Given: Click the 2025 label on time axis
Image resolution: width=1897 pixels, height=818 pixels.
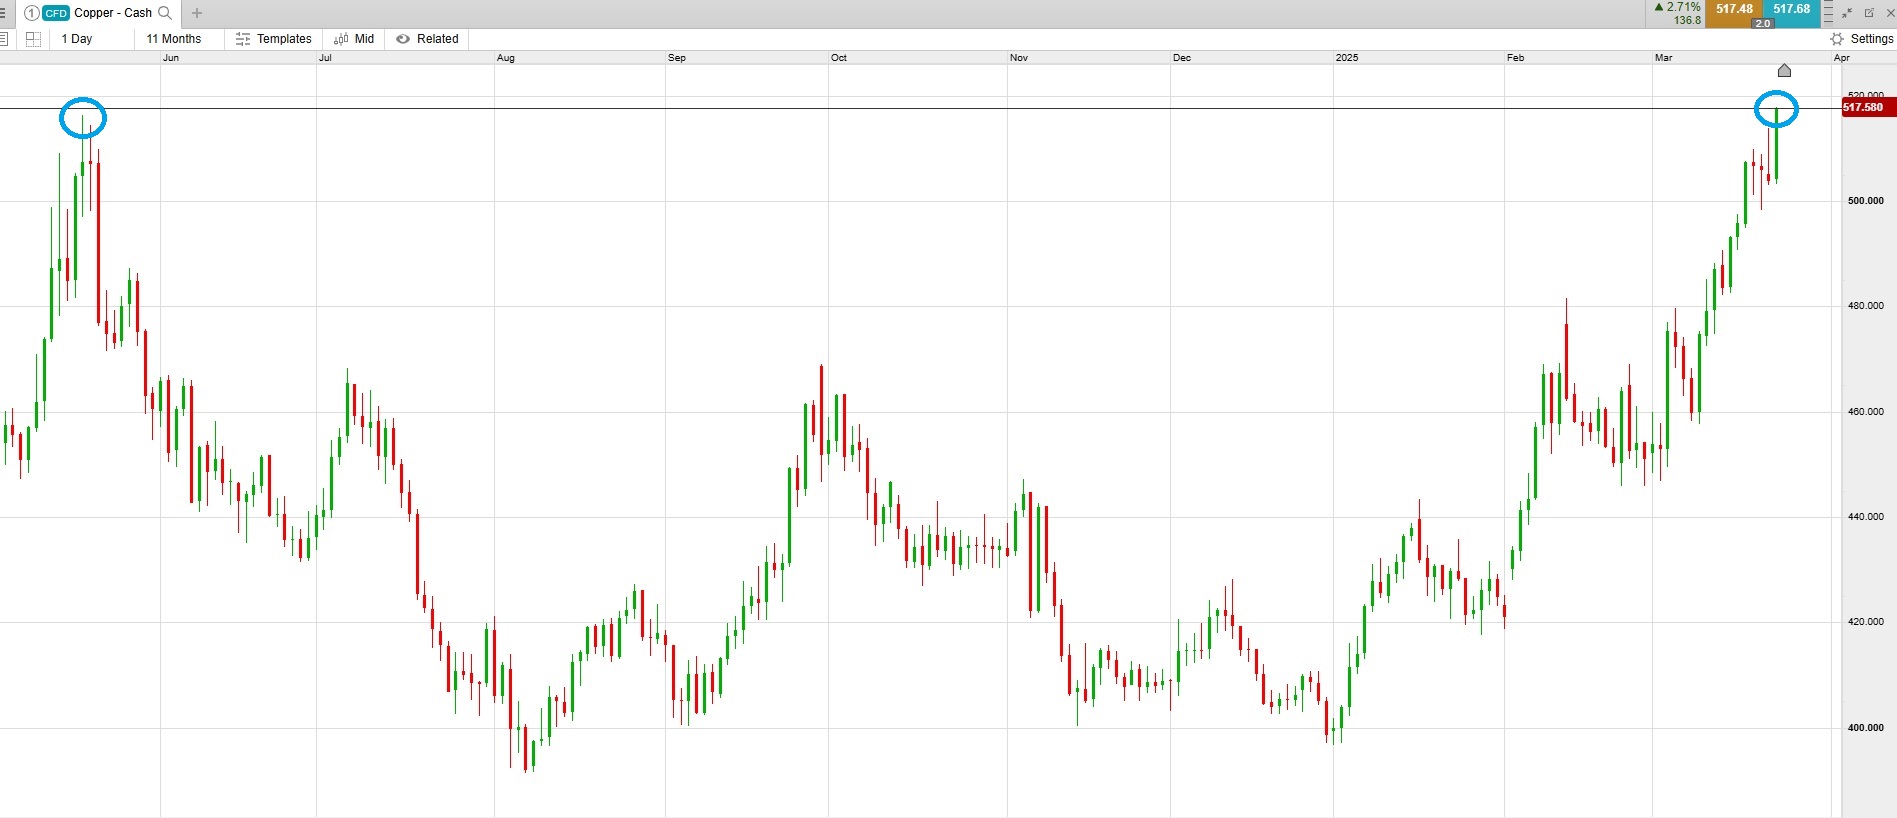Looking at the screenshot, I should pyautogui.click(x=1347, y=58).
